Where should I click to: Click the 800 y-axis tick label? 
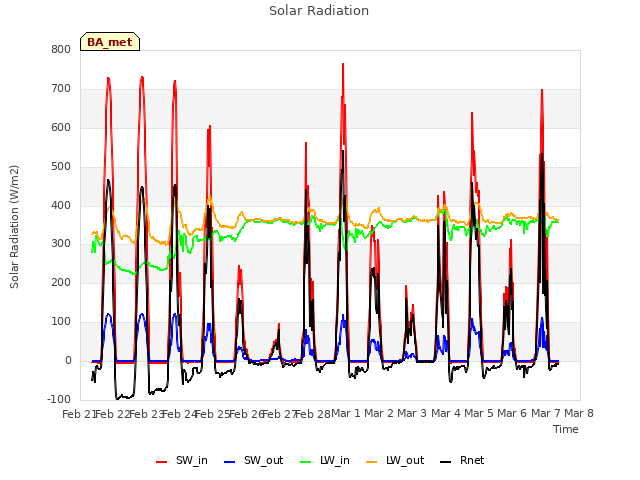coord(61,49)
